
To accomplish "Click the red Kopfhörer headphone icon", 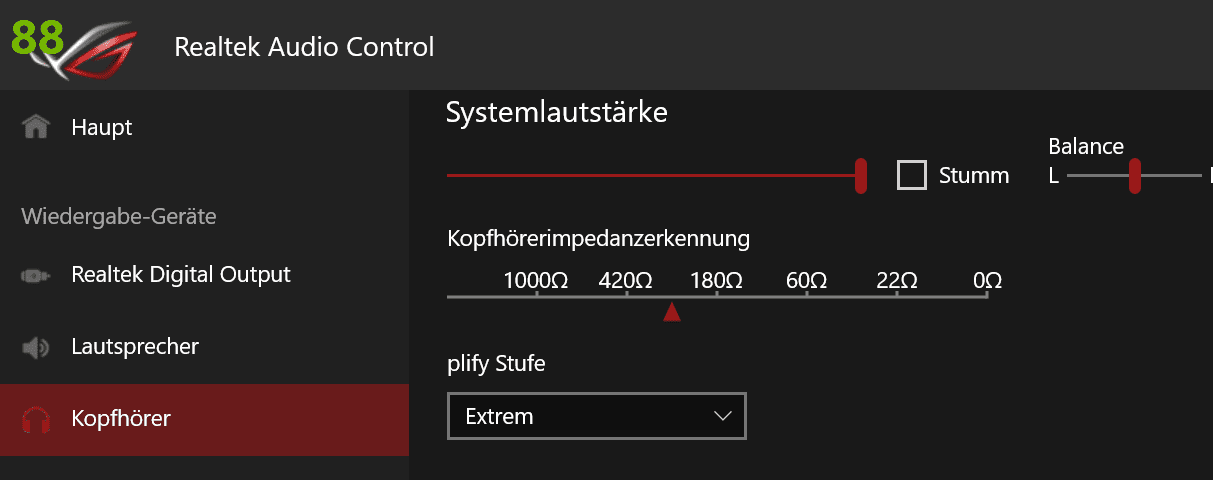I will (x=36, y=418).
